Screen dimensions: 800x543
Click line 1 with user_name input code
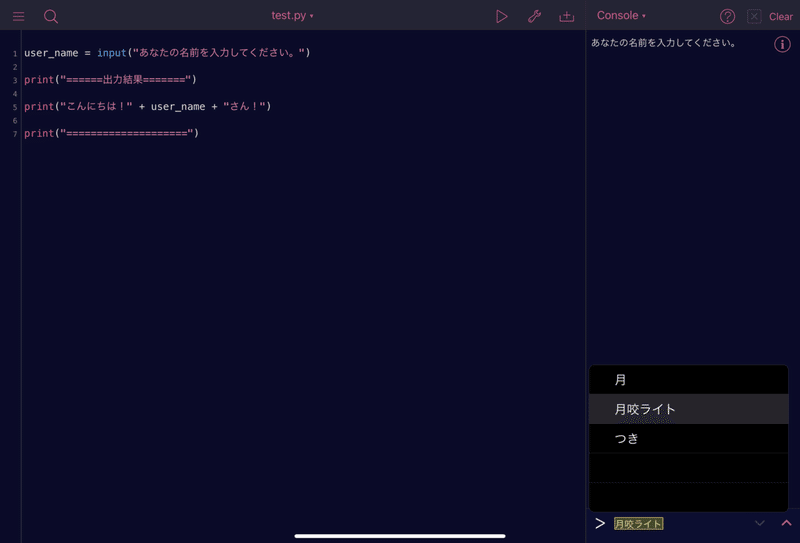167,53
